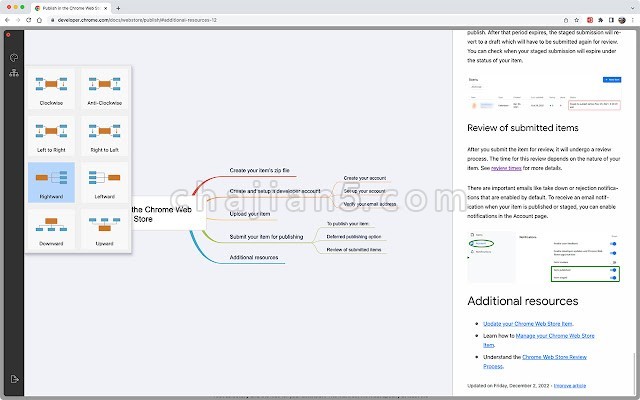Click the share icon in the address bar
Image resolution: width=640 pixels, height=400 pixels.
[566, 20]
